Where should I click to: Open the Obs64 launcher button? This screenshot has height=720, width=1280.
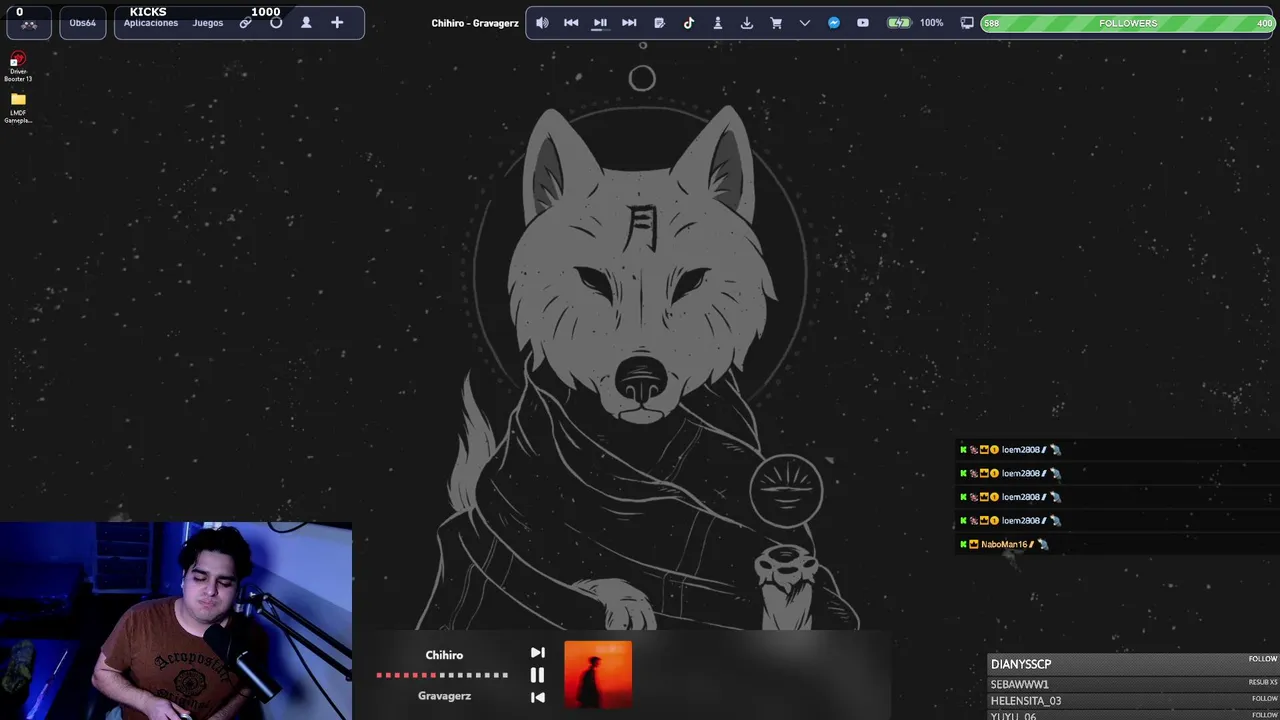coord(83,23)
